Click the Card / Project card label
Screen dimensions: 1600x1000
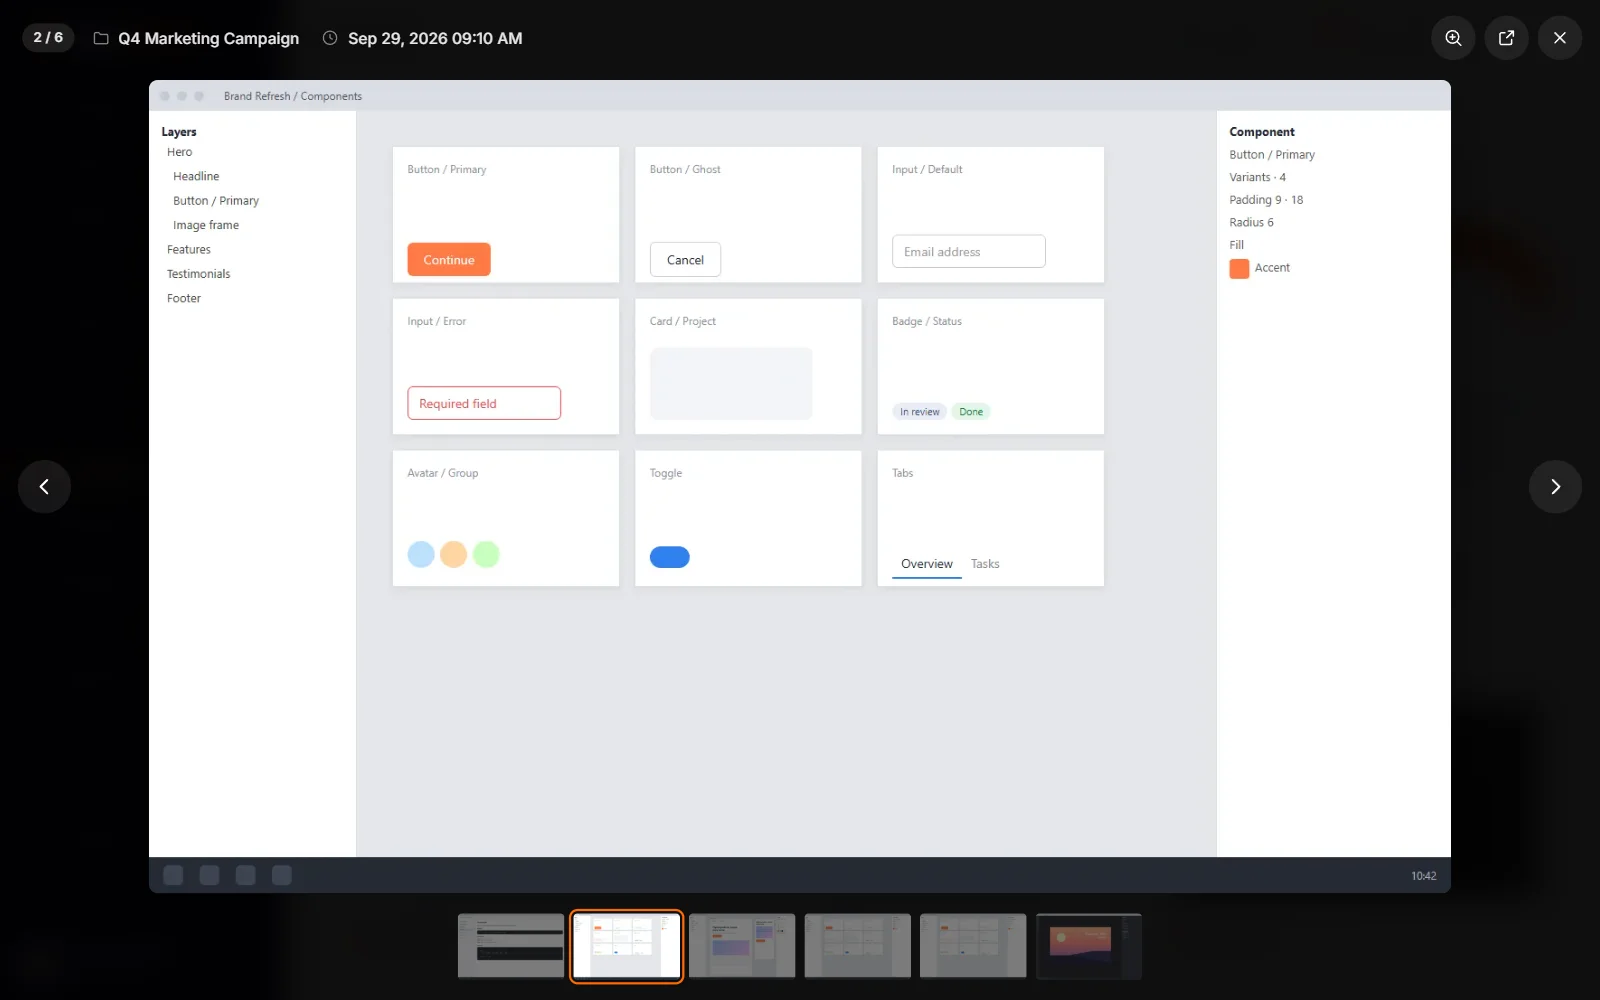683,322
